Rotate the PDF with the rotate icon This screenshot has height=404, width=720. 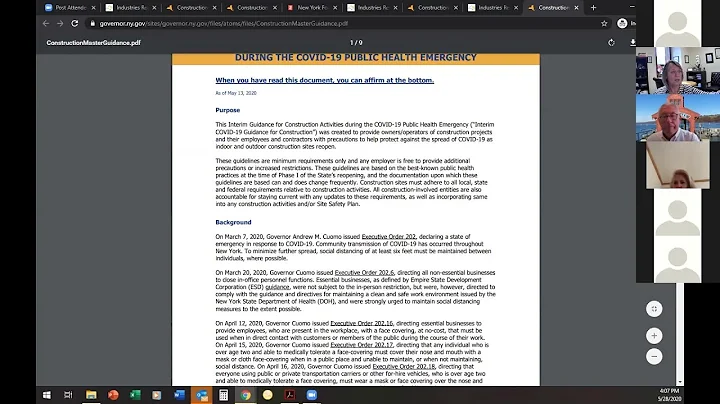point(611,43)
